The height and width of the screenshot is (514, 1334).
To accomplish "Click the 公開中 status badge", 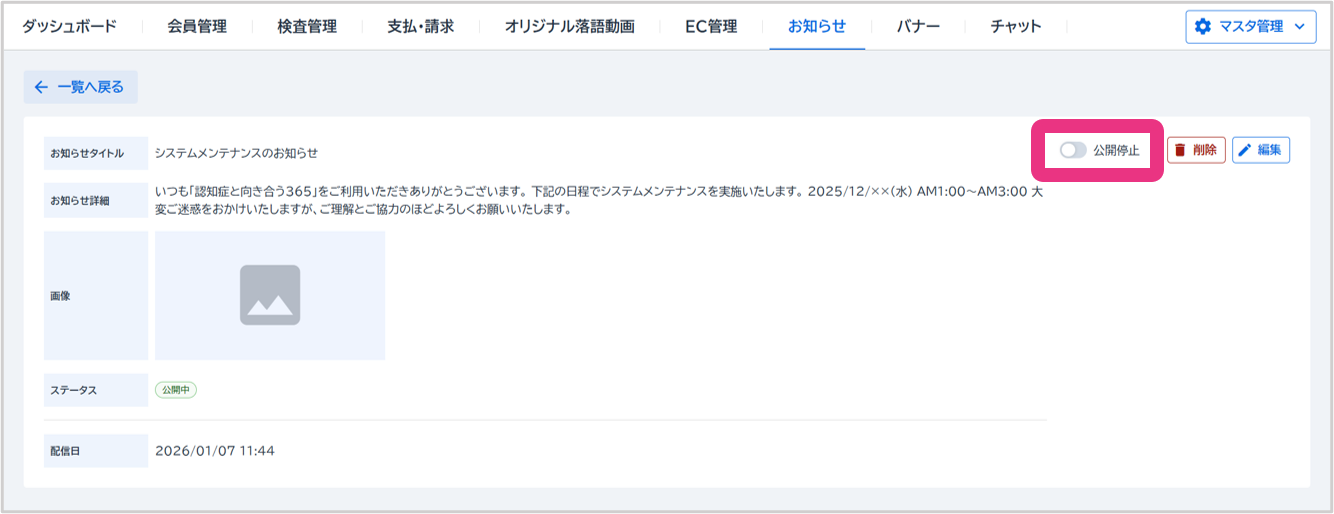I will pyautogui.click(x=176, y=390).
